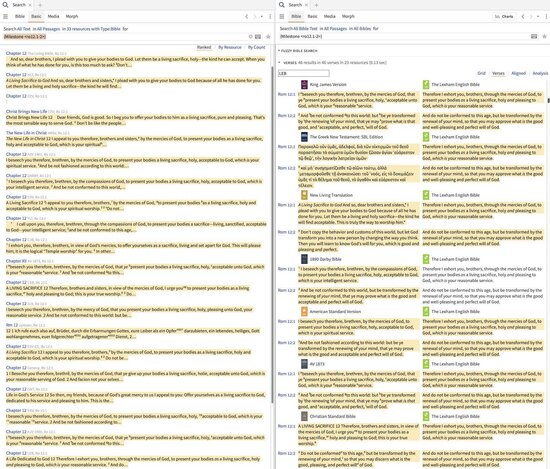Click the star favorite icon in left search

click(x=268, y=36)
